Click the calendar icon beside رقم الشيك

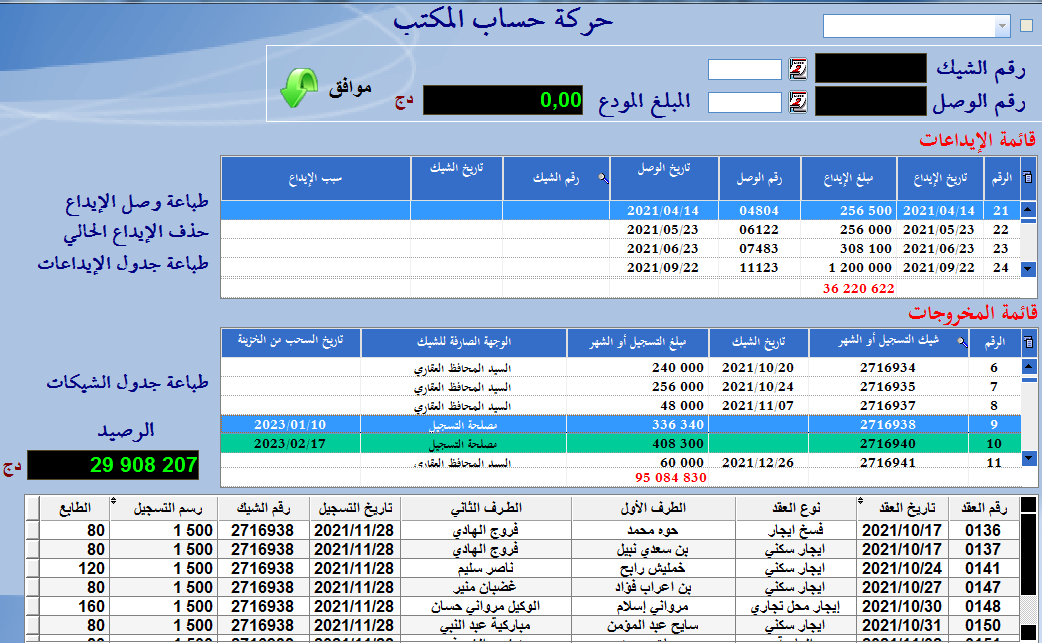(798, 69)
